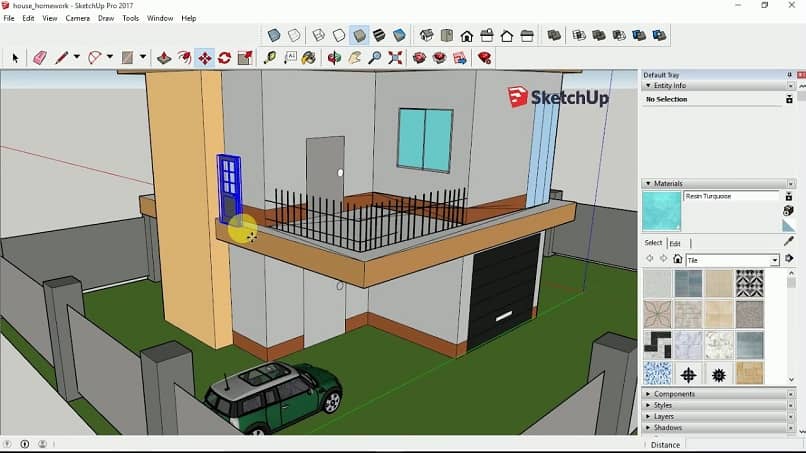Select the Pan hand tool

(355, 58)
